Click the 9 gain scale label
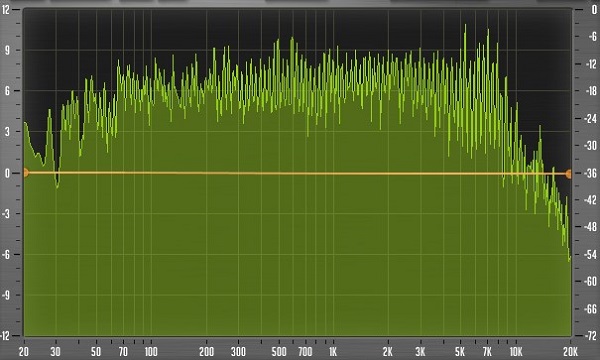This screenshot has height=360, width=600. [x=7, y=50]
